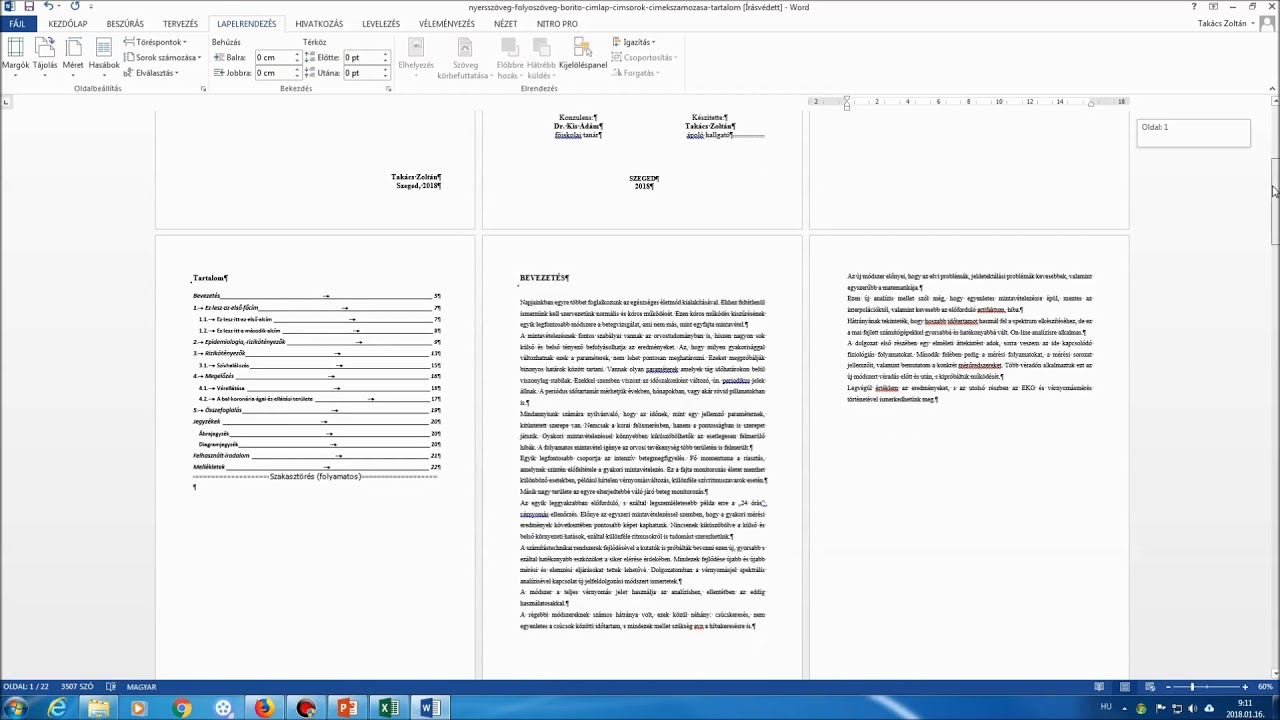This screenshot has height=720, width=1280.
Task: Switch to the LEVELEZÉS tab
Action: click(x=381, y=24)
